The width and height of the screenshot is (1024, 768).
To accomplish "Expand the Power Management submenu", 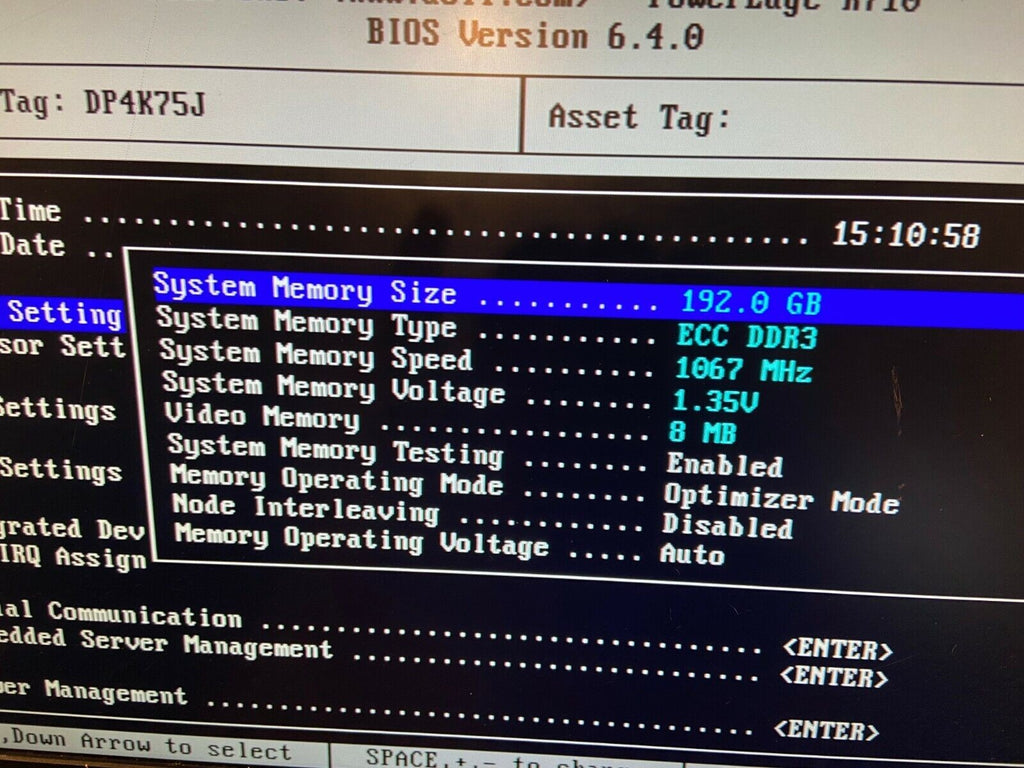I will [x=94, y=692].
